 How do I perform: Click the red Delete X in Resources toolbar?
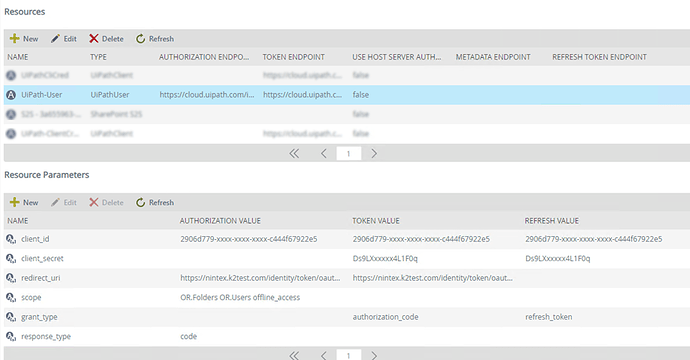pos(94,39)
